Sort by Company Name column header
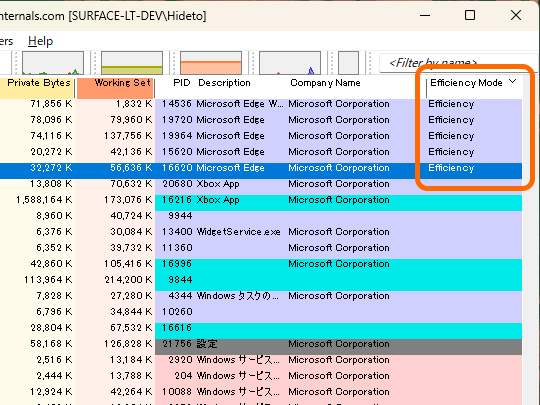 click(x=325, y=83)
